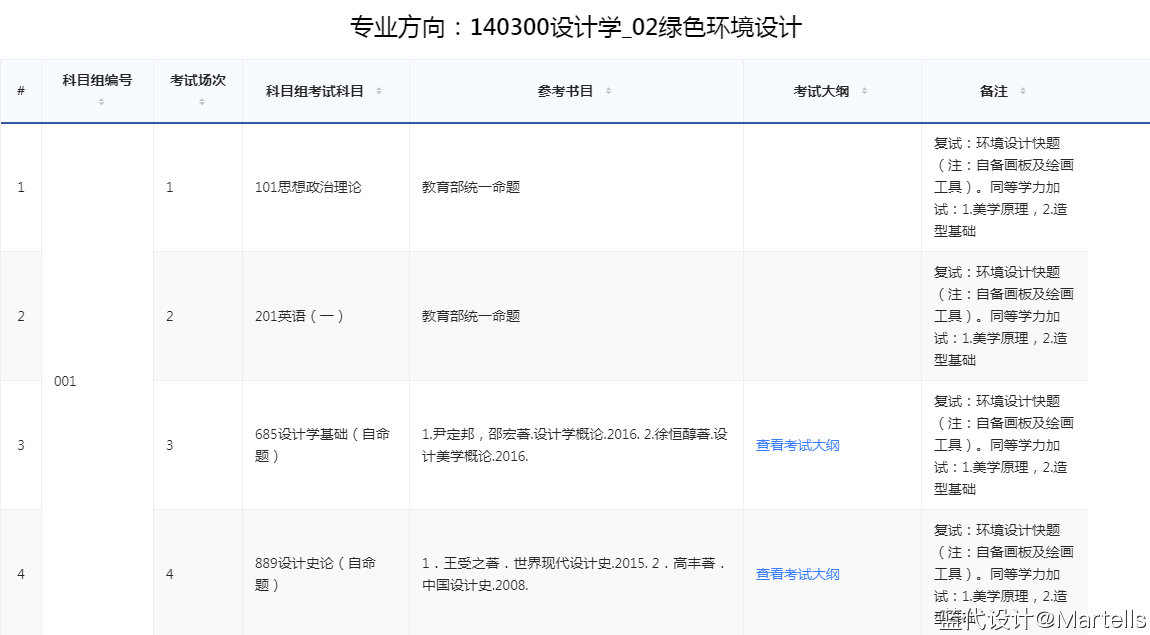1150x635 pixels.
Task: Select the 001 subject group number cell
Action: pyautogui.click(x=65, y=381)
